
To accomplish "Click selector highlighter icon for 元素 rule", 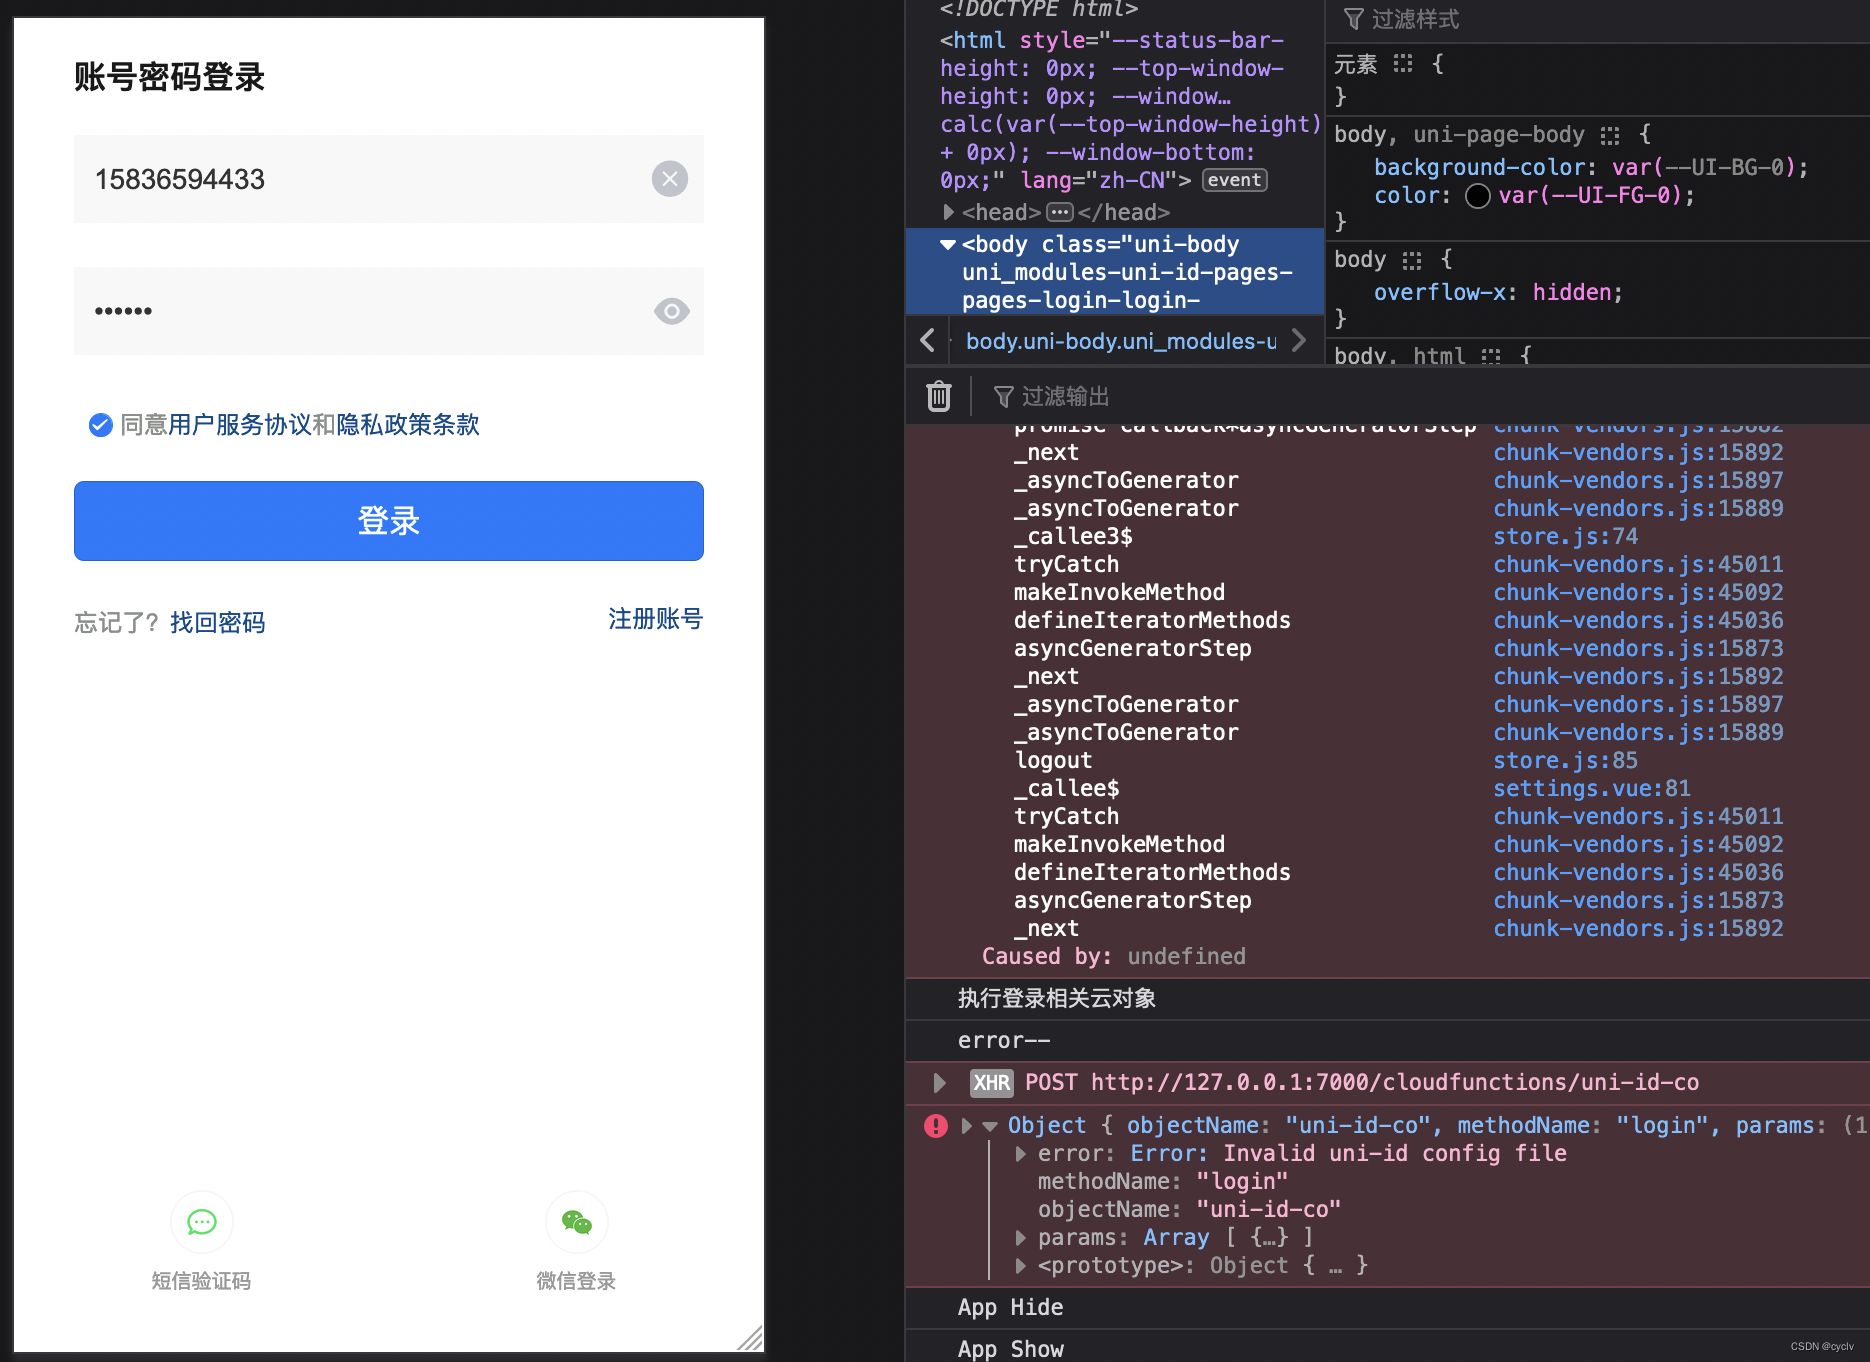I will tap(1404, 64).
